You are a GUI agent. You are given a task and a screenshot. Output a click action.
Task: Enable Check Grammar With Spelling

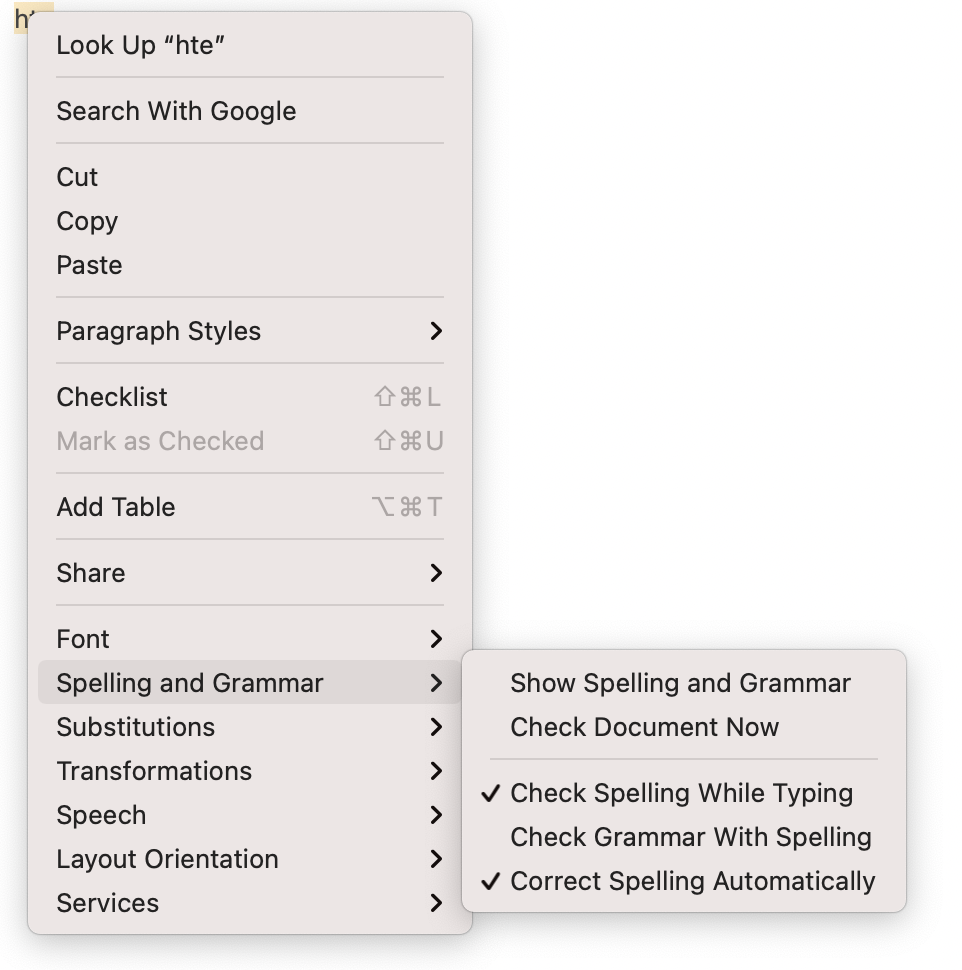[690, 837]
